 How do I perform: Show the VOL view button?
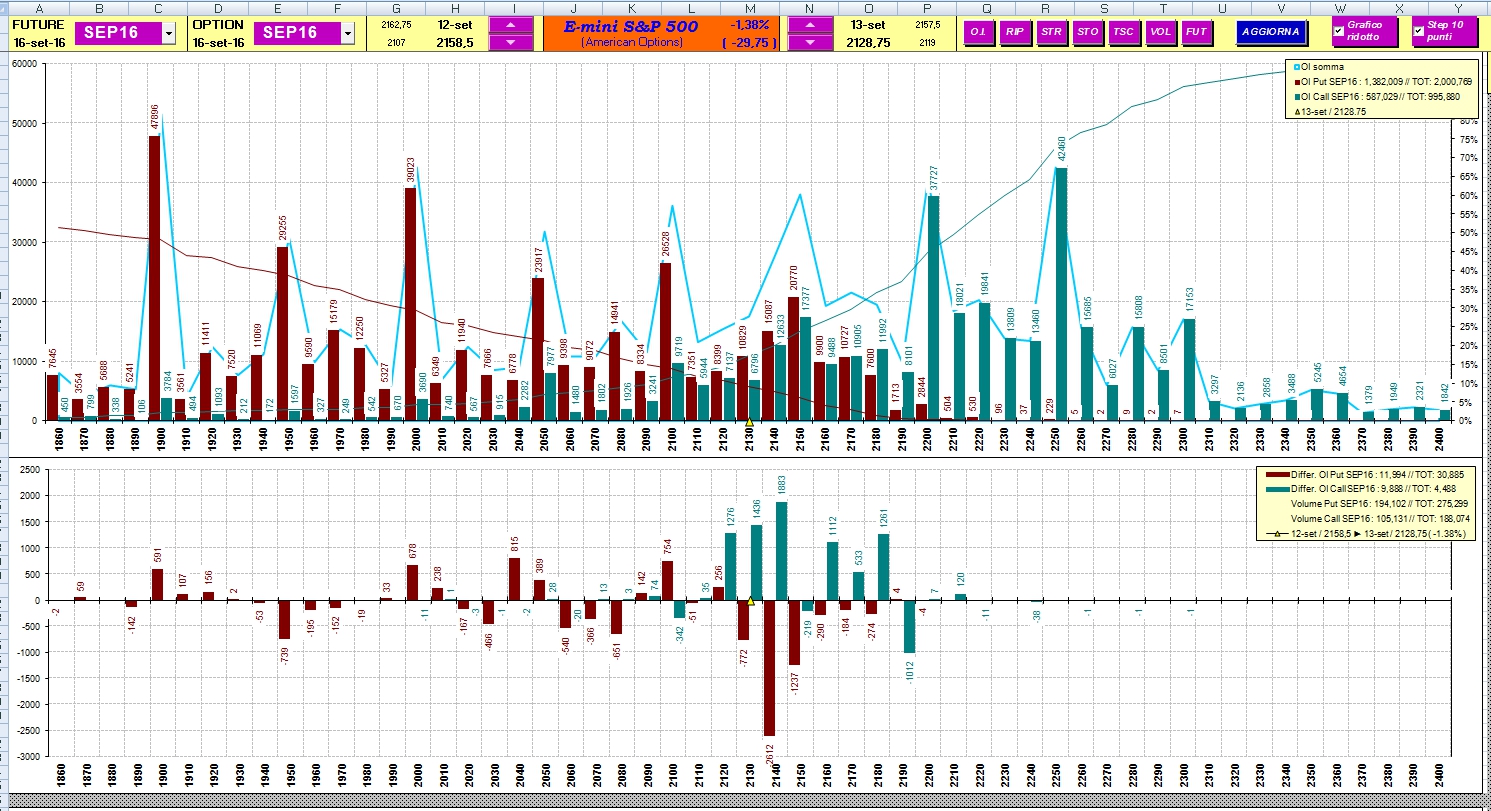(x=1159, y=32)
